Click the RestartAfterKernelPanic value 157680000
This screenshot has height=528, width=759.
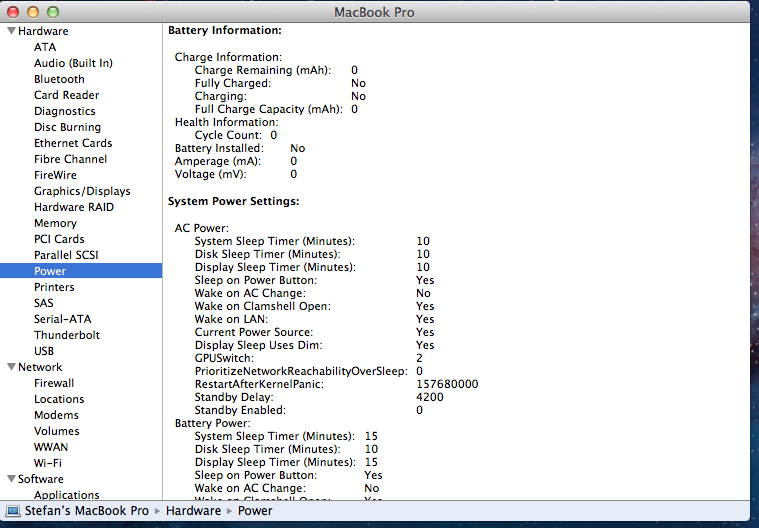pyautogui.click(x=447, y=384)
